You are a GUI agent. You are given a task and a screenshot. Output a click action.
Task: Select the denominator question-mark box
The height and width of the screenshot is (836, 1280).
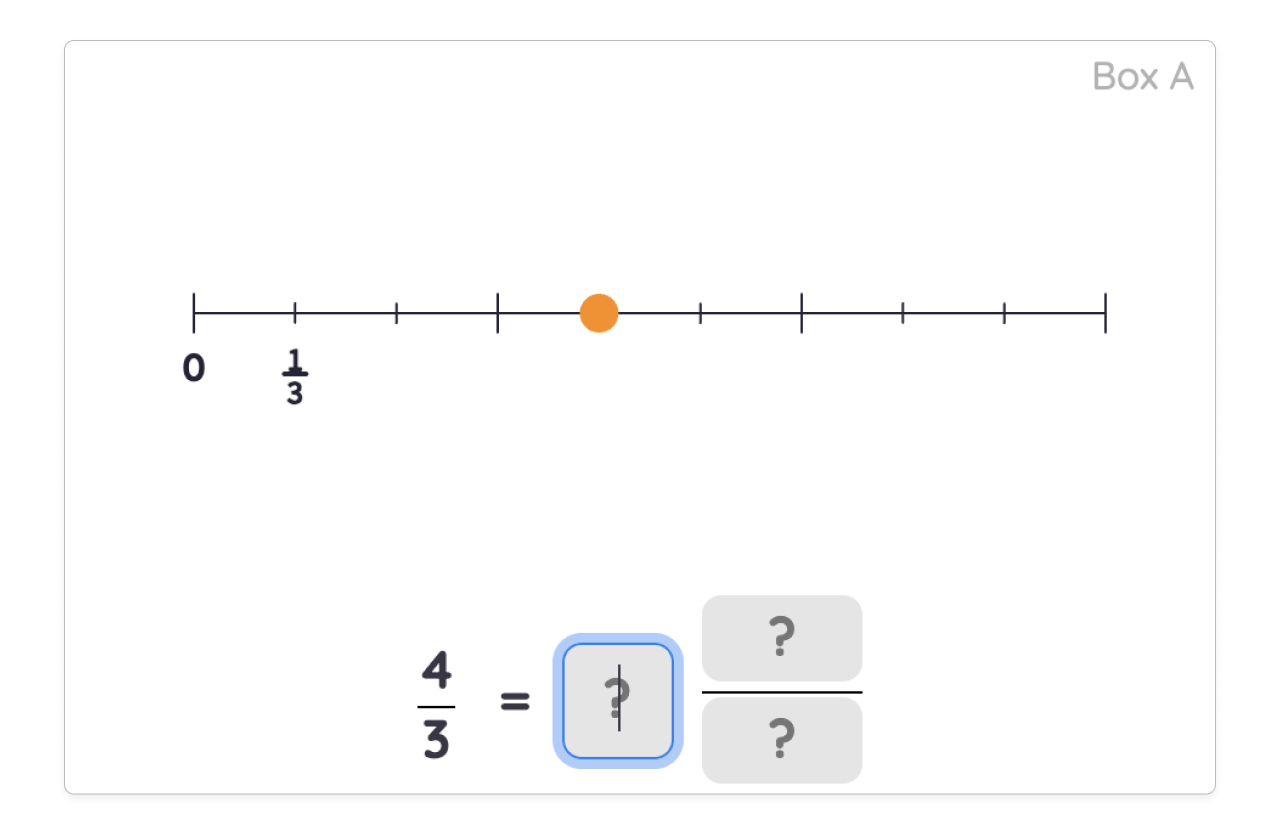coord(782,740)
